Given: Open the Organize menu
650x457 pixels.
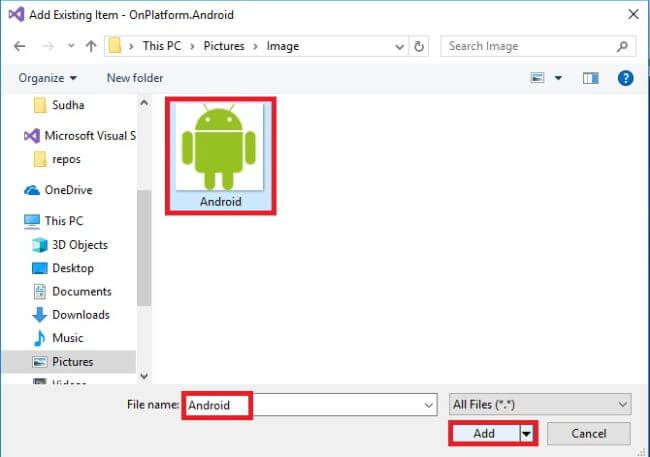Looking at the screenshot, I should [47, 78].
